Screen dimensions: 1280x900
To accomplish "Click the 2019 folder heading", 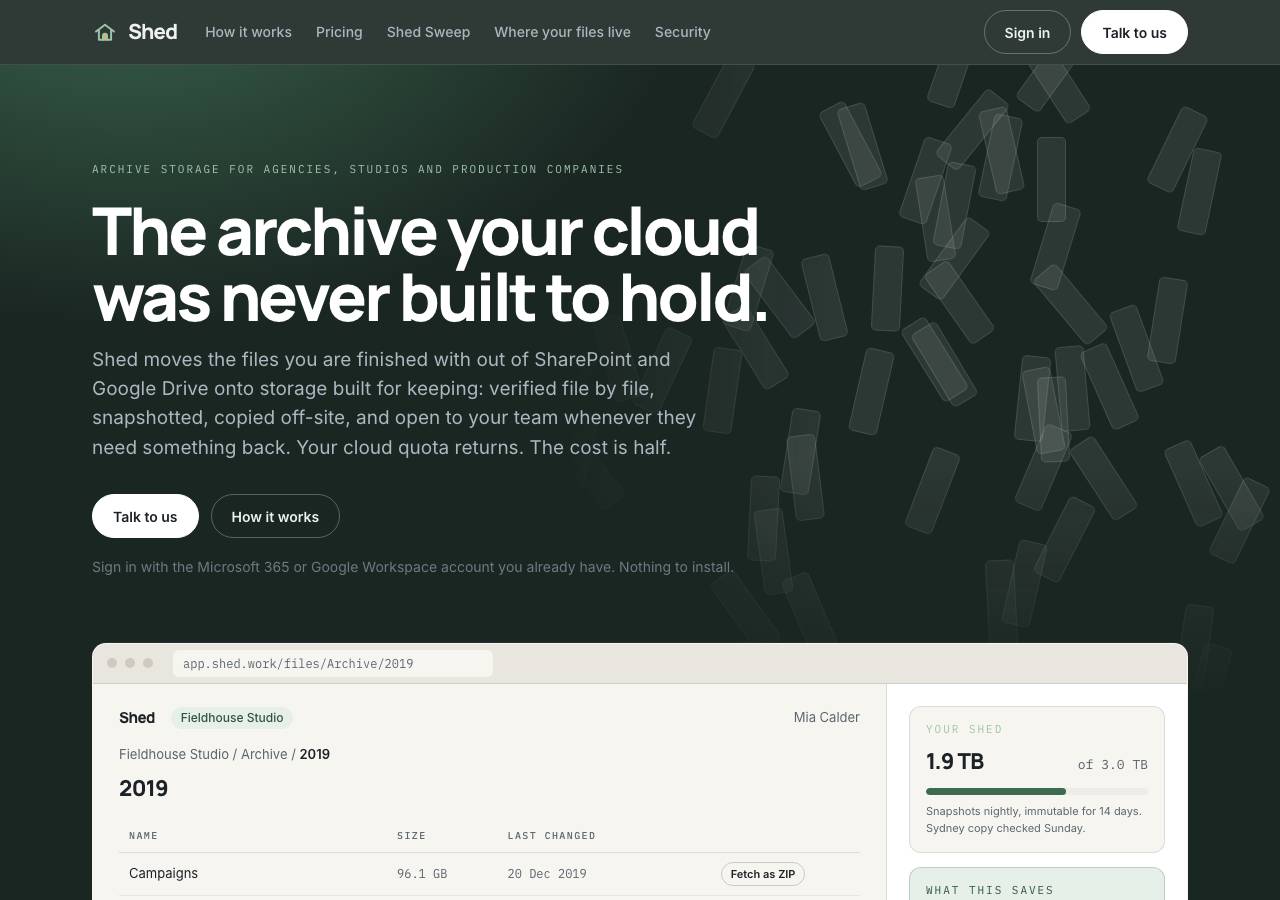I will point(143,788).
